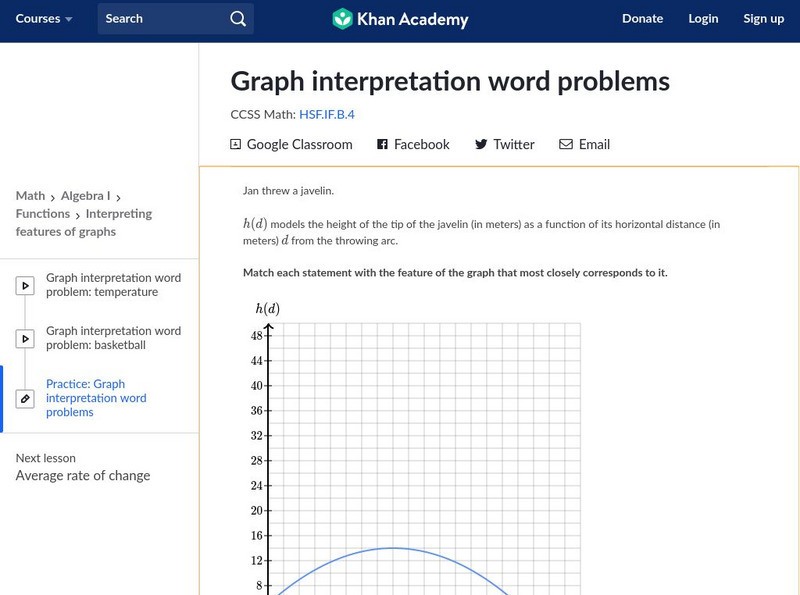Select Graph interpretation word problem: basketball lesson
800x595 pixels.
(113, 338)
